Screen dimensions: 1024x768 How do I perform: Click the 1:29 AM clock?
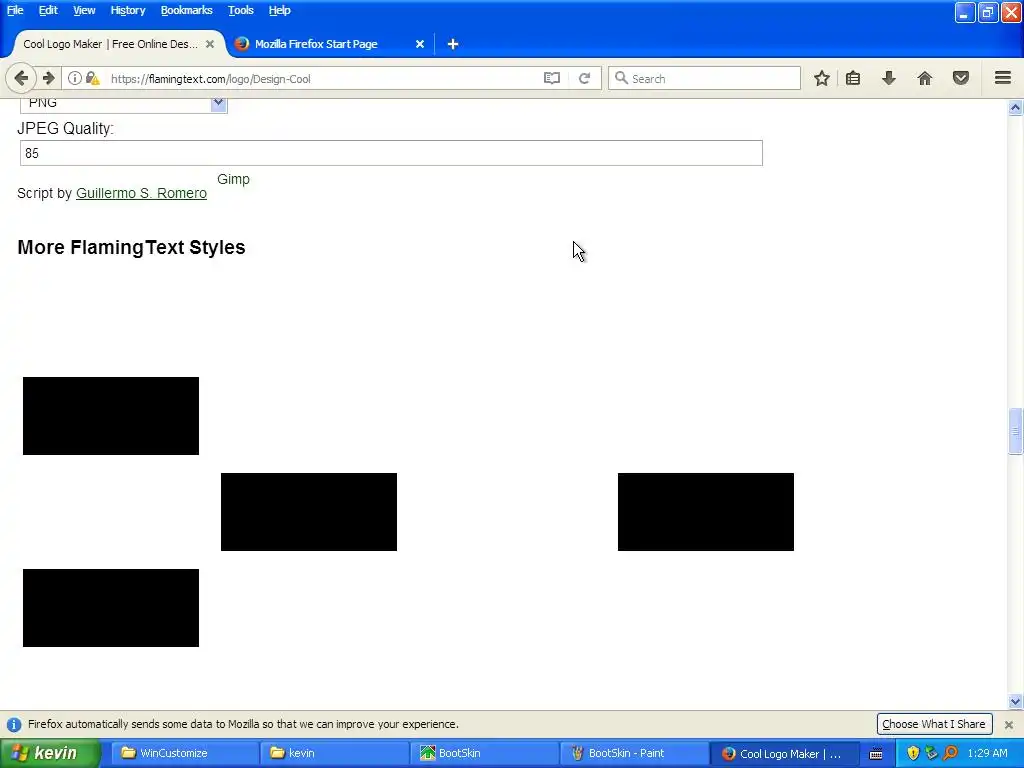[x=987, y=753]
